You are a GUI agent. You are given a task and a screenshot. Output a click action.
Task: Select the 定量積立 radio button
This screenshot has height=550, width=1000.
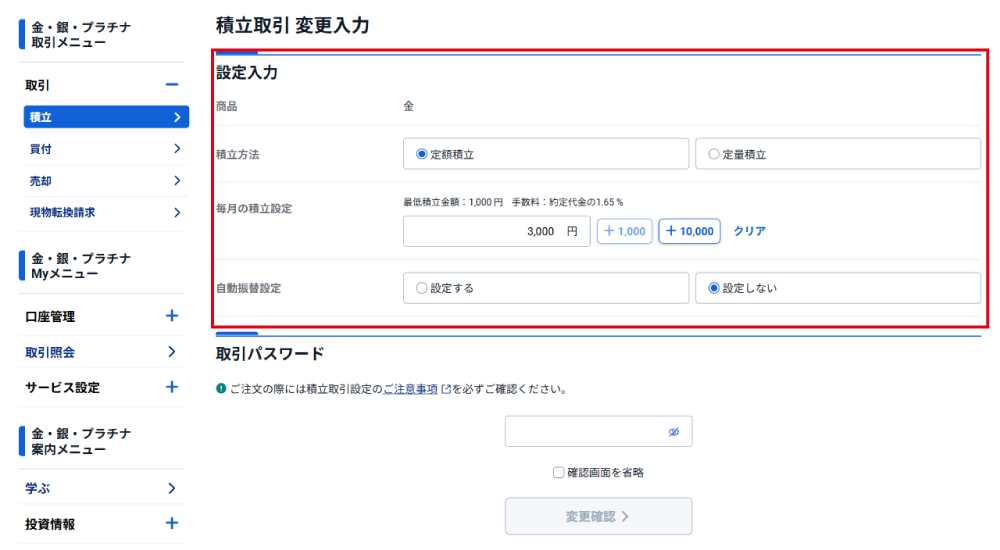(x=714, y=154)
